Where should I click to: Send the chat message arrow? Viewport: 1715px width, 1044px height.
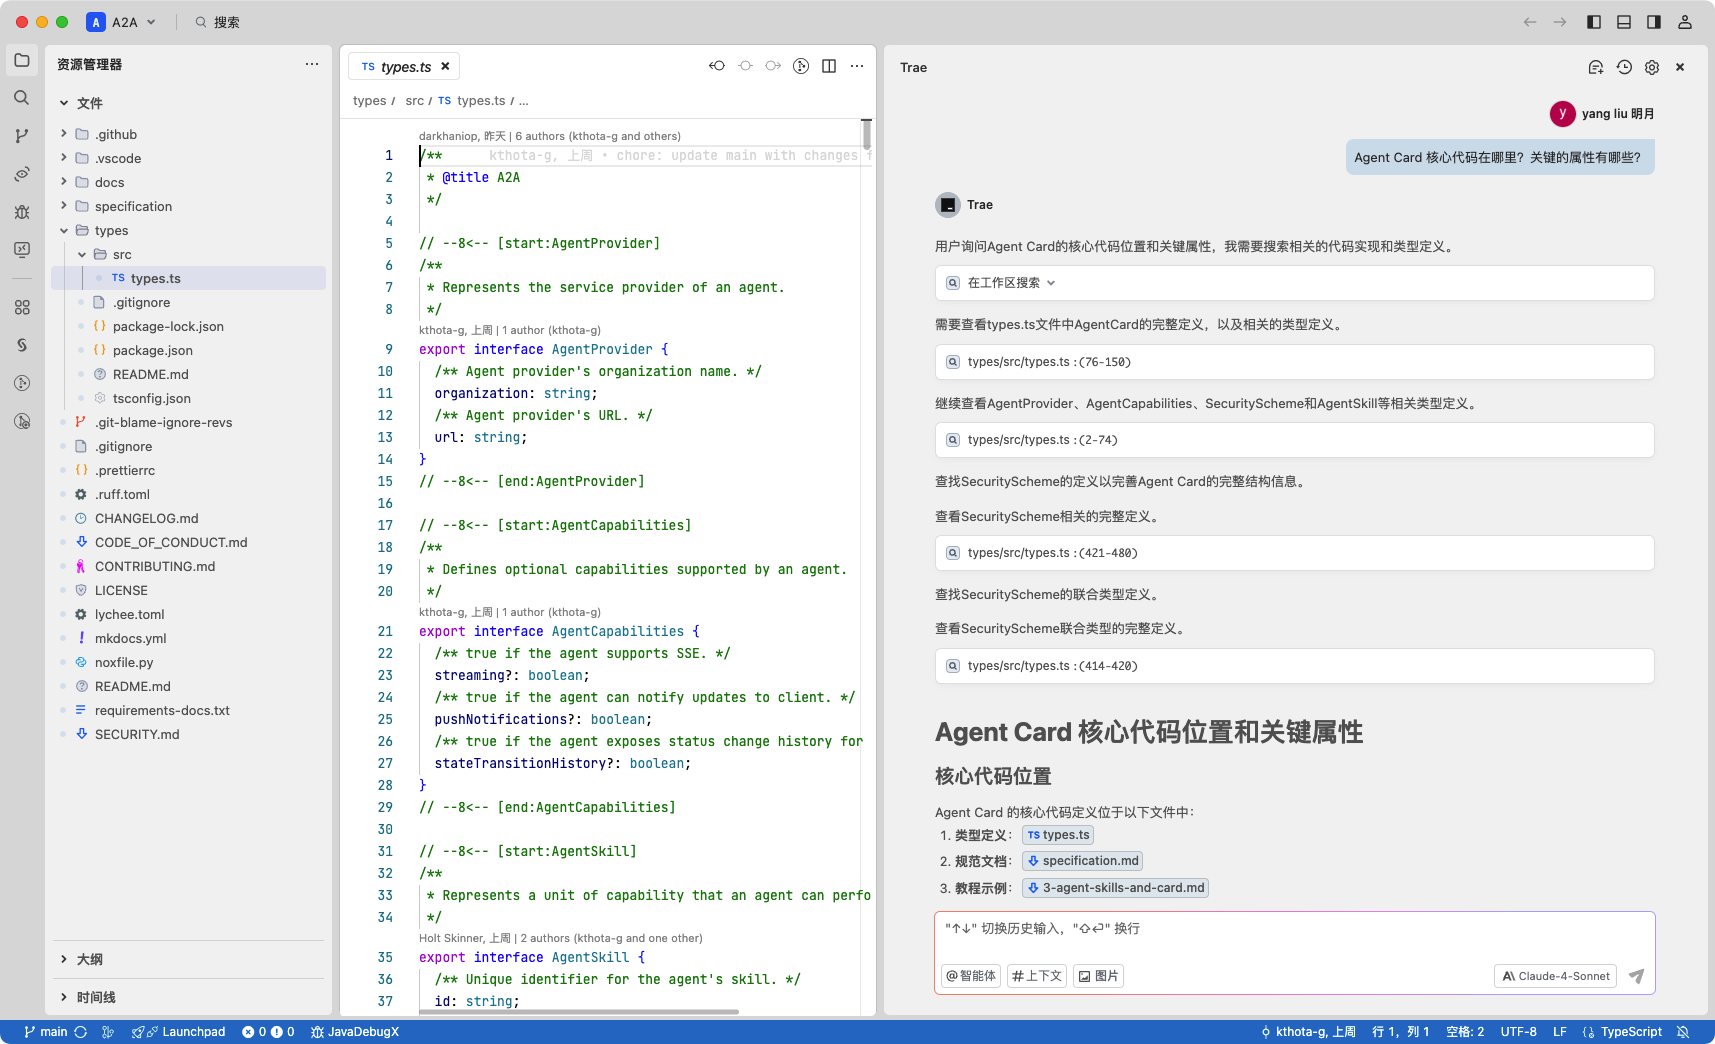pos(1636,976)
